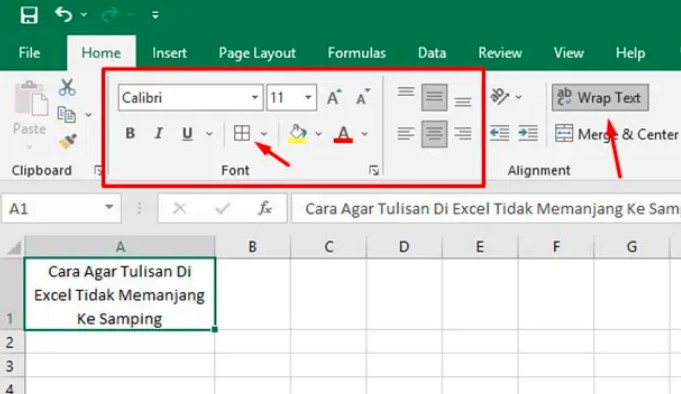Switch to the View tab
Viewport: 681px width, 394px height.
tap(569, 53)
